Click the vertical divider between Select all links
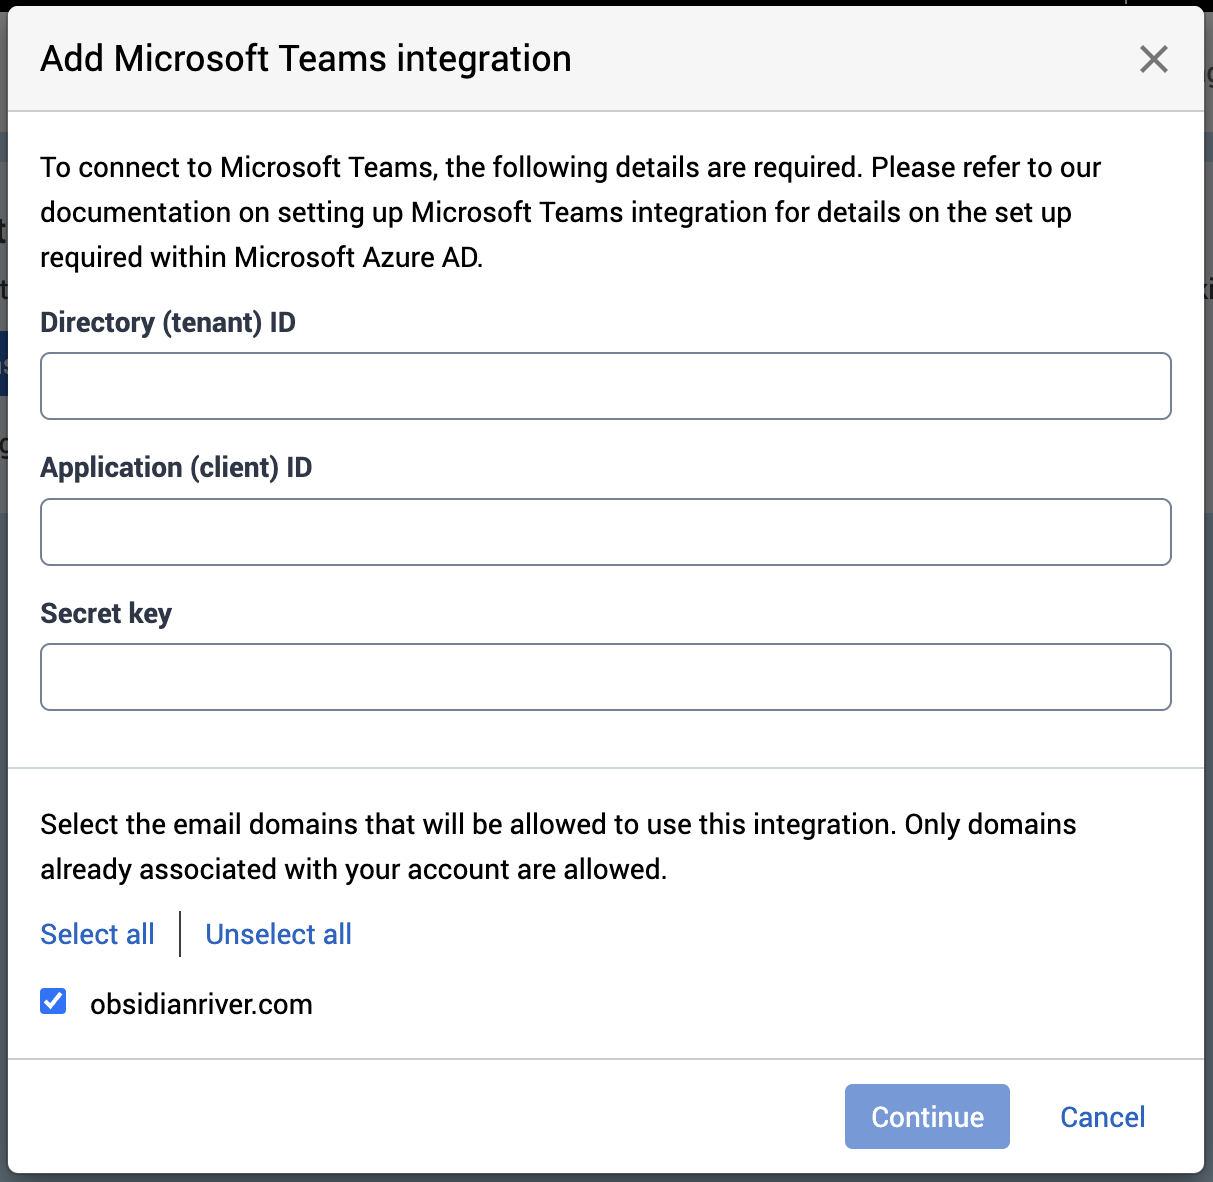Viewport: 1213px width, 1182px height. 180,934
